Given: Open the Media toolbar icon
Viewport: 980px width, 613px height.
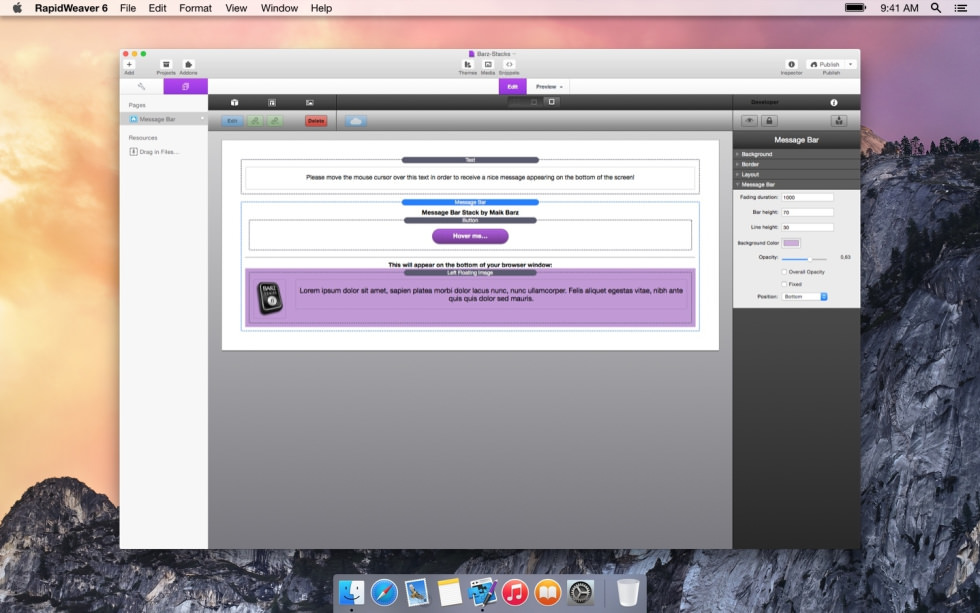Looking at the screenshot, I should tap(488, 64).
